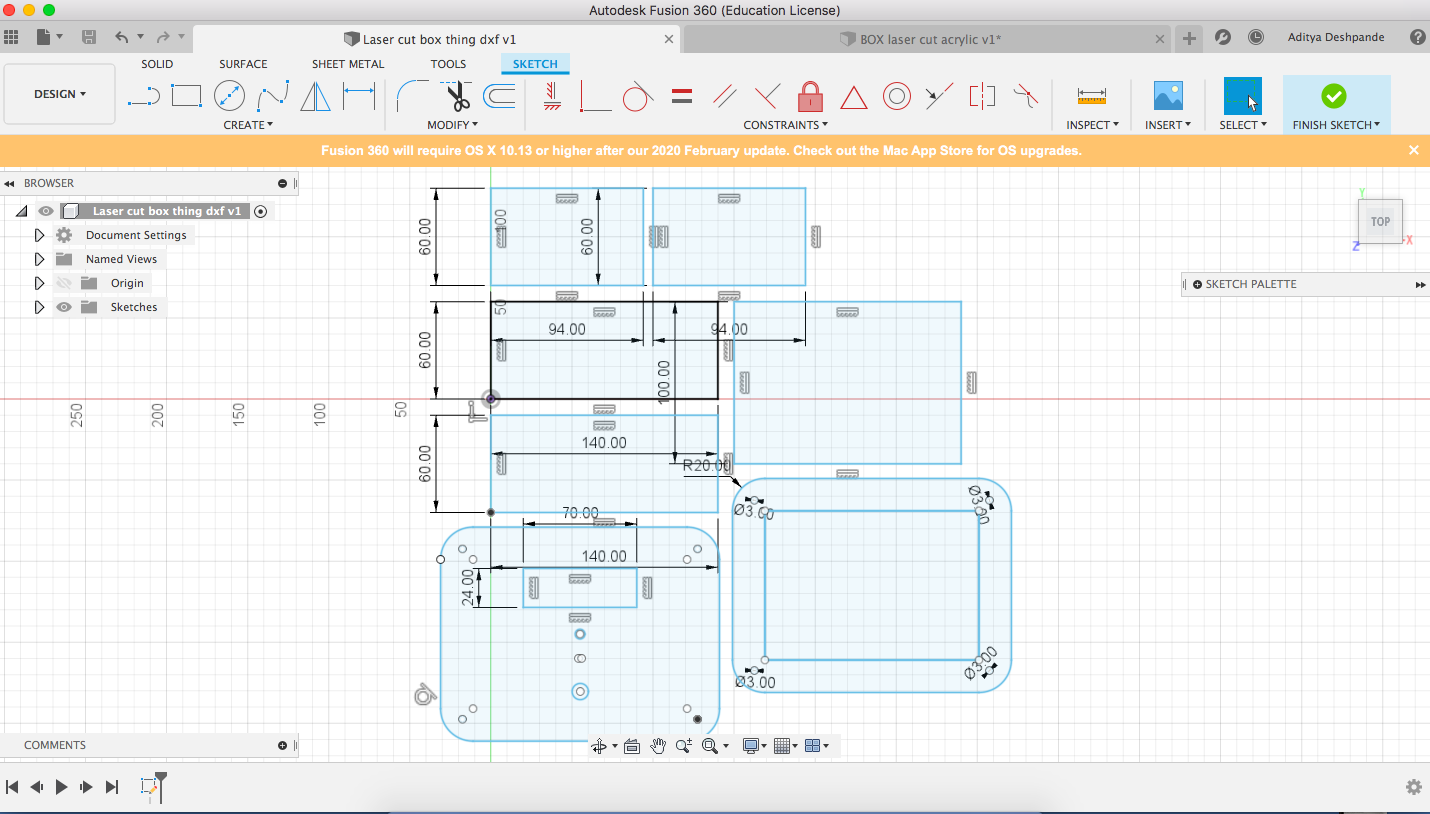
Task: Switch to the SOLID tab
Action: 157,64
